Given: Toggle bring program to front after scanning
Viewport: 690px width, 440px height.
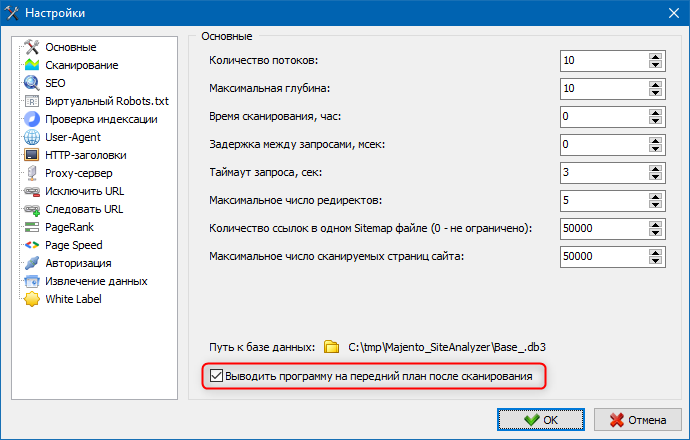Looking at the screenshot, I should [x=216, y=376].
